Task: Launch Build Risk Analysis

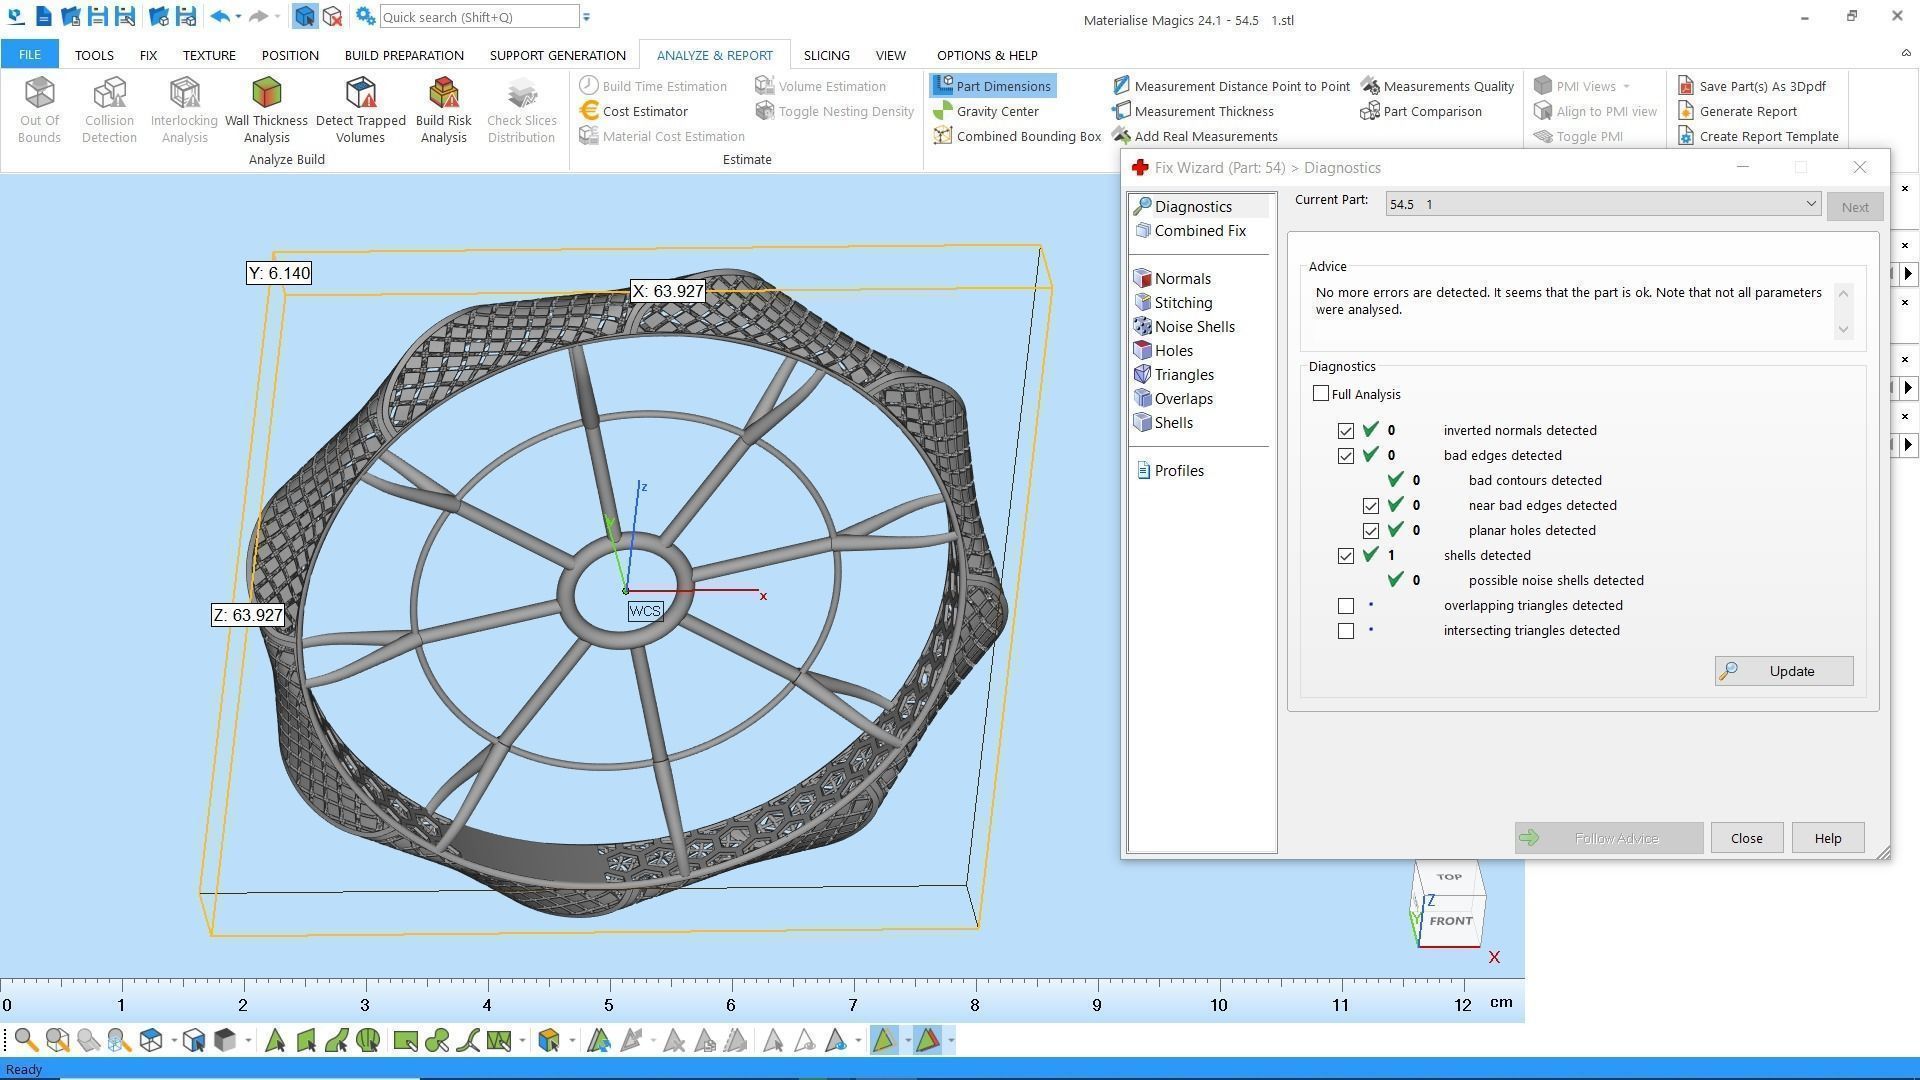Action: (443, 110)
